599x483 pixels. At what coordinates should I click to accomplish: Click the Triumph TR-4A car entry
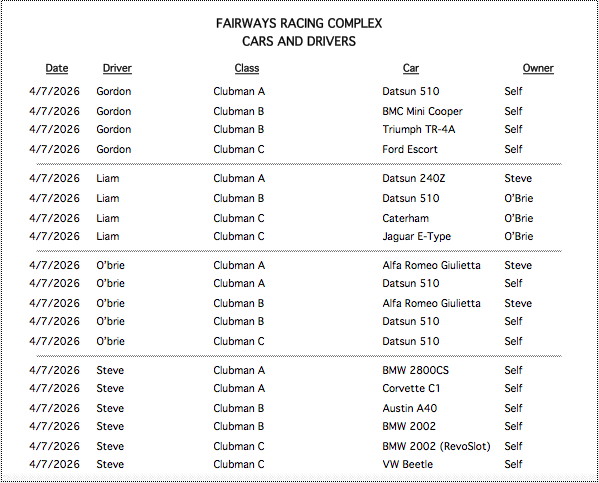click(x=419, y=130)
